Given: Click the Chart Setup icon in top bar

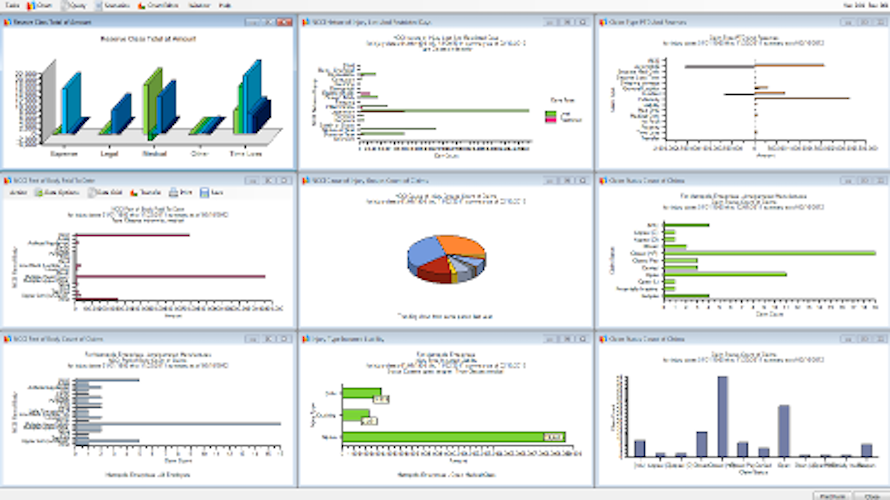Looking at the screenshot, I should (x=141, y=5).
